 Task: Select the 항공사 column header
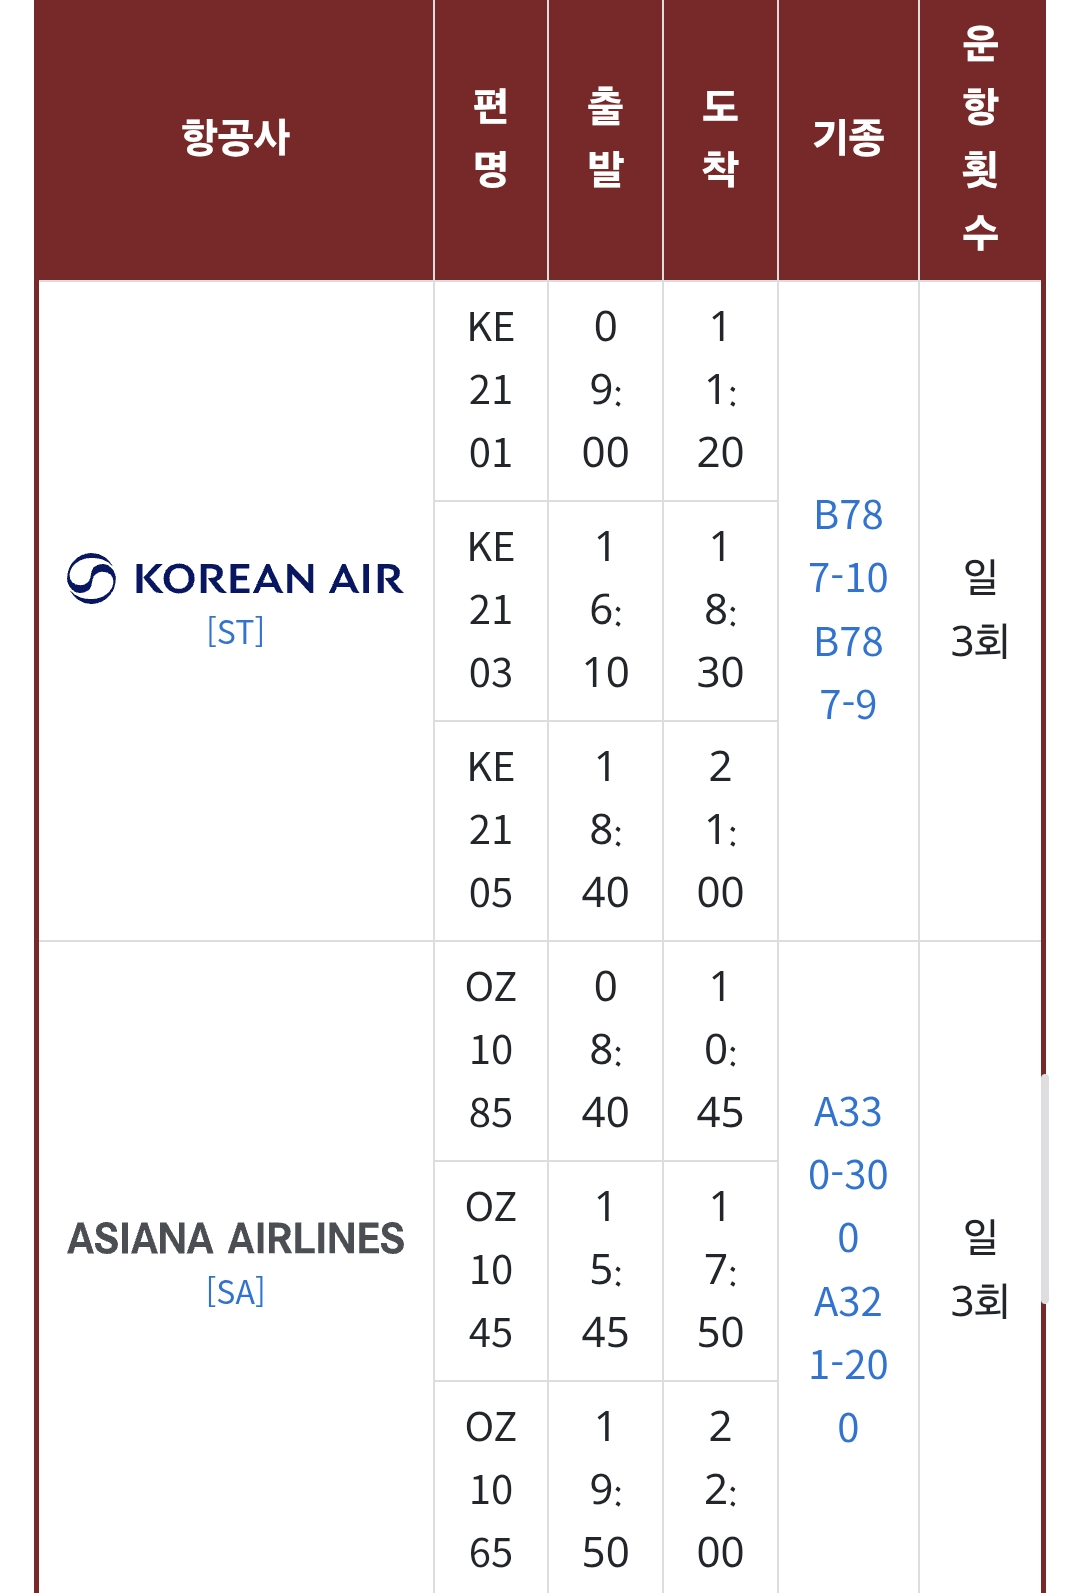coord(235,138)
